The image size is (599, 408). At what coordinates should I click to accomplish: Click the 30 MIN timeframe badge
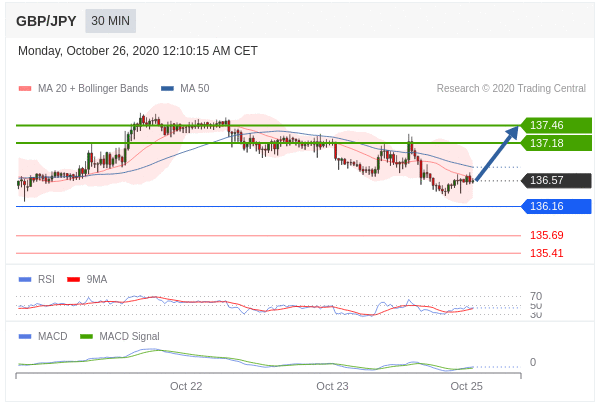pos(110,21)
